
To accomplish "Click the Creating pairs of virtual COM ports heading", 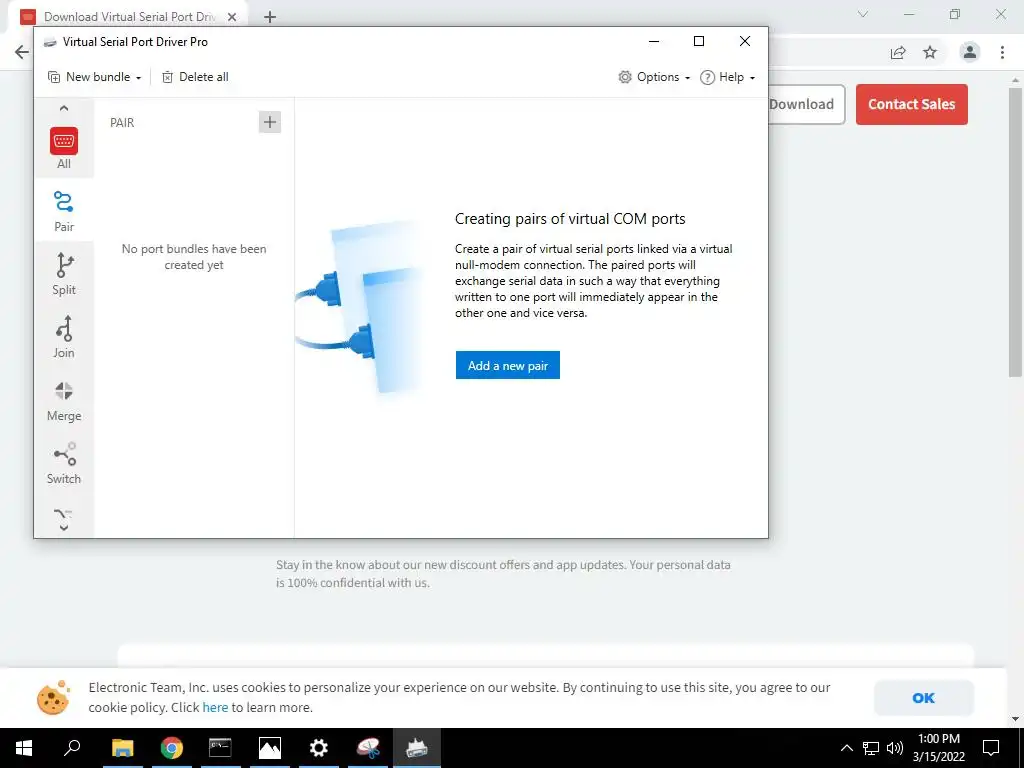I will tap(570, 219).
